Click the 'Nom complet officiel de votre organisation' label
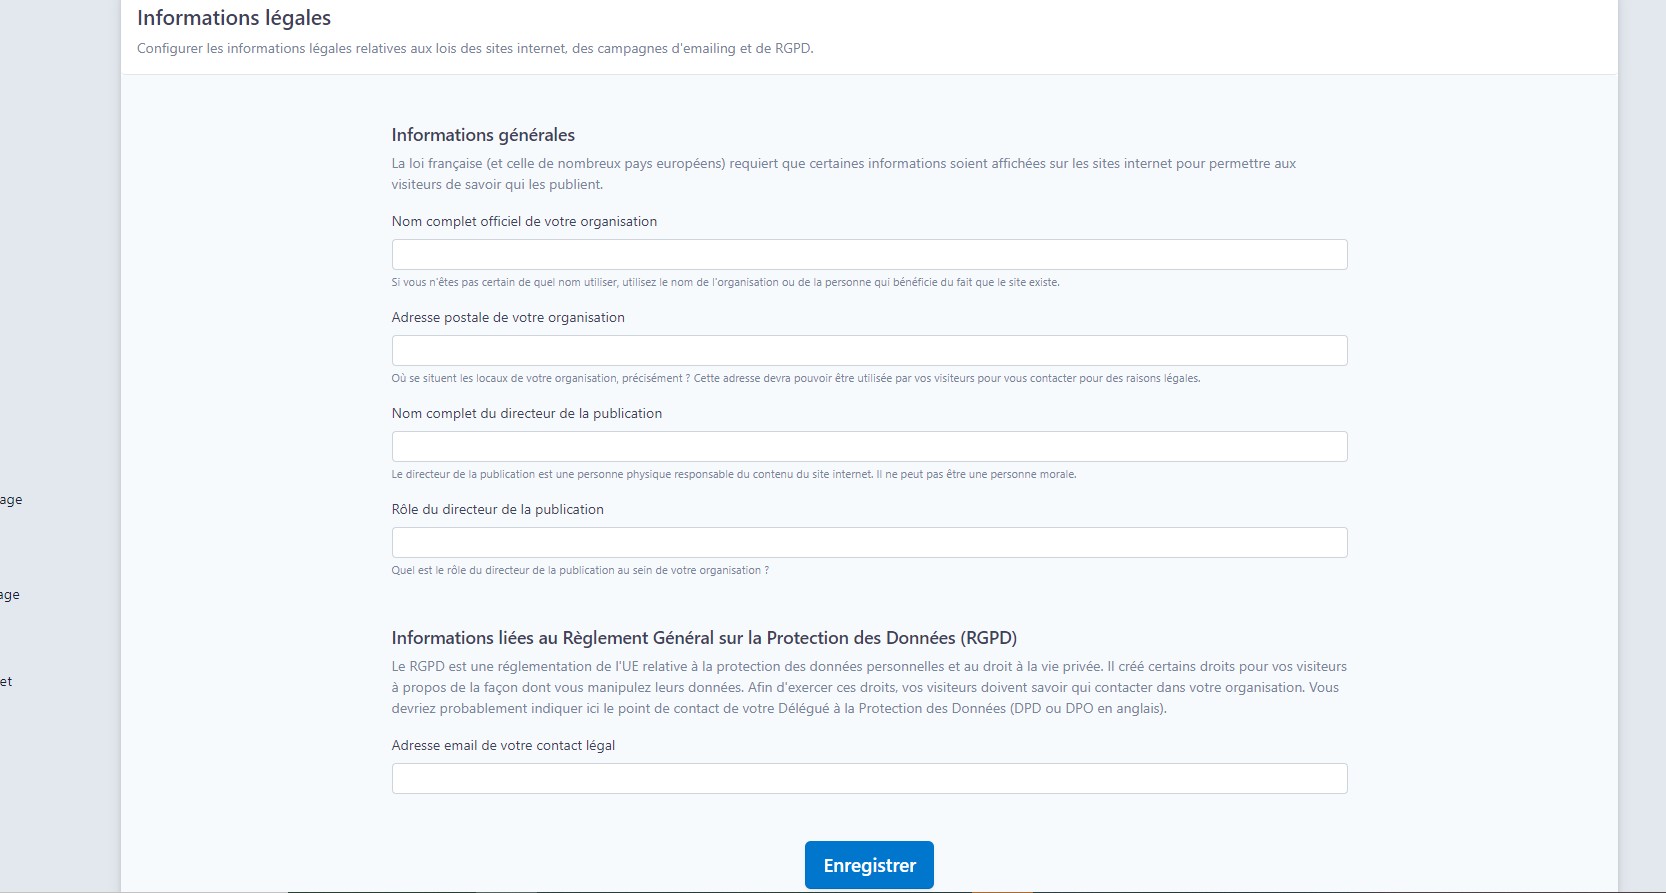This screenshot has width=1666, height=893. coord(524,221)
